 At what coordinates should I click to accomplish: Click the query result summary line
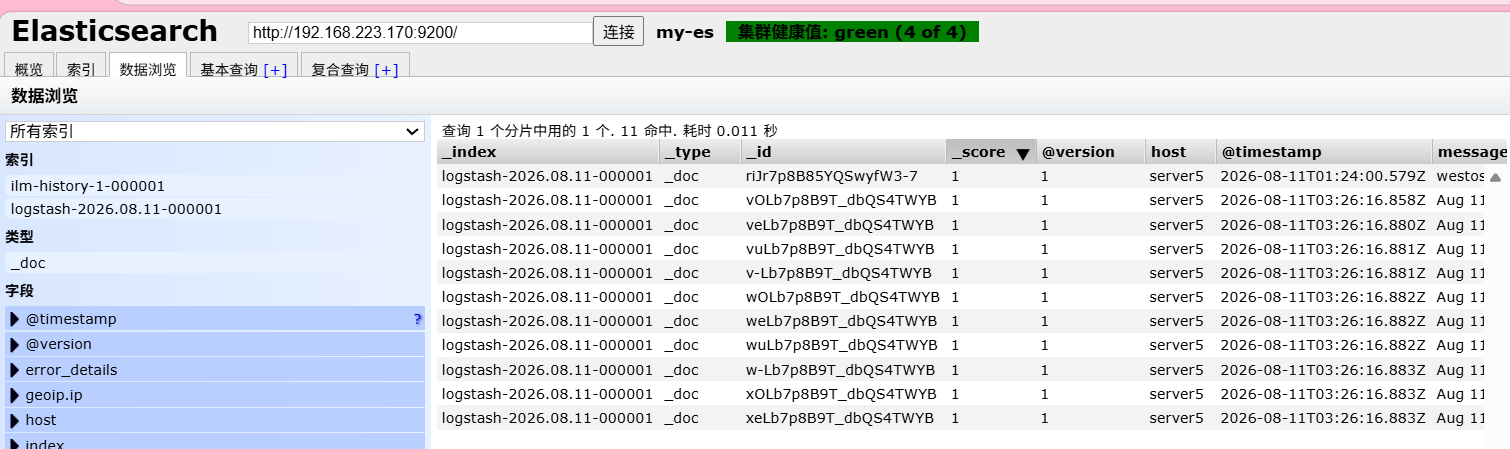(x=610, y=131)
